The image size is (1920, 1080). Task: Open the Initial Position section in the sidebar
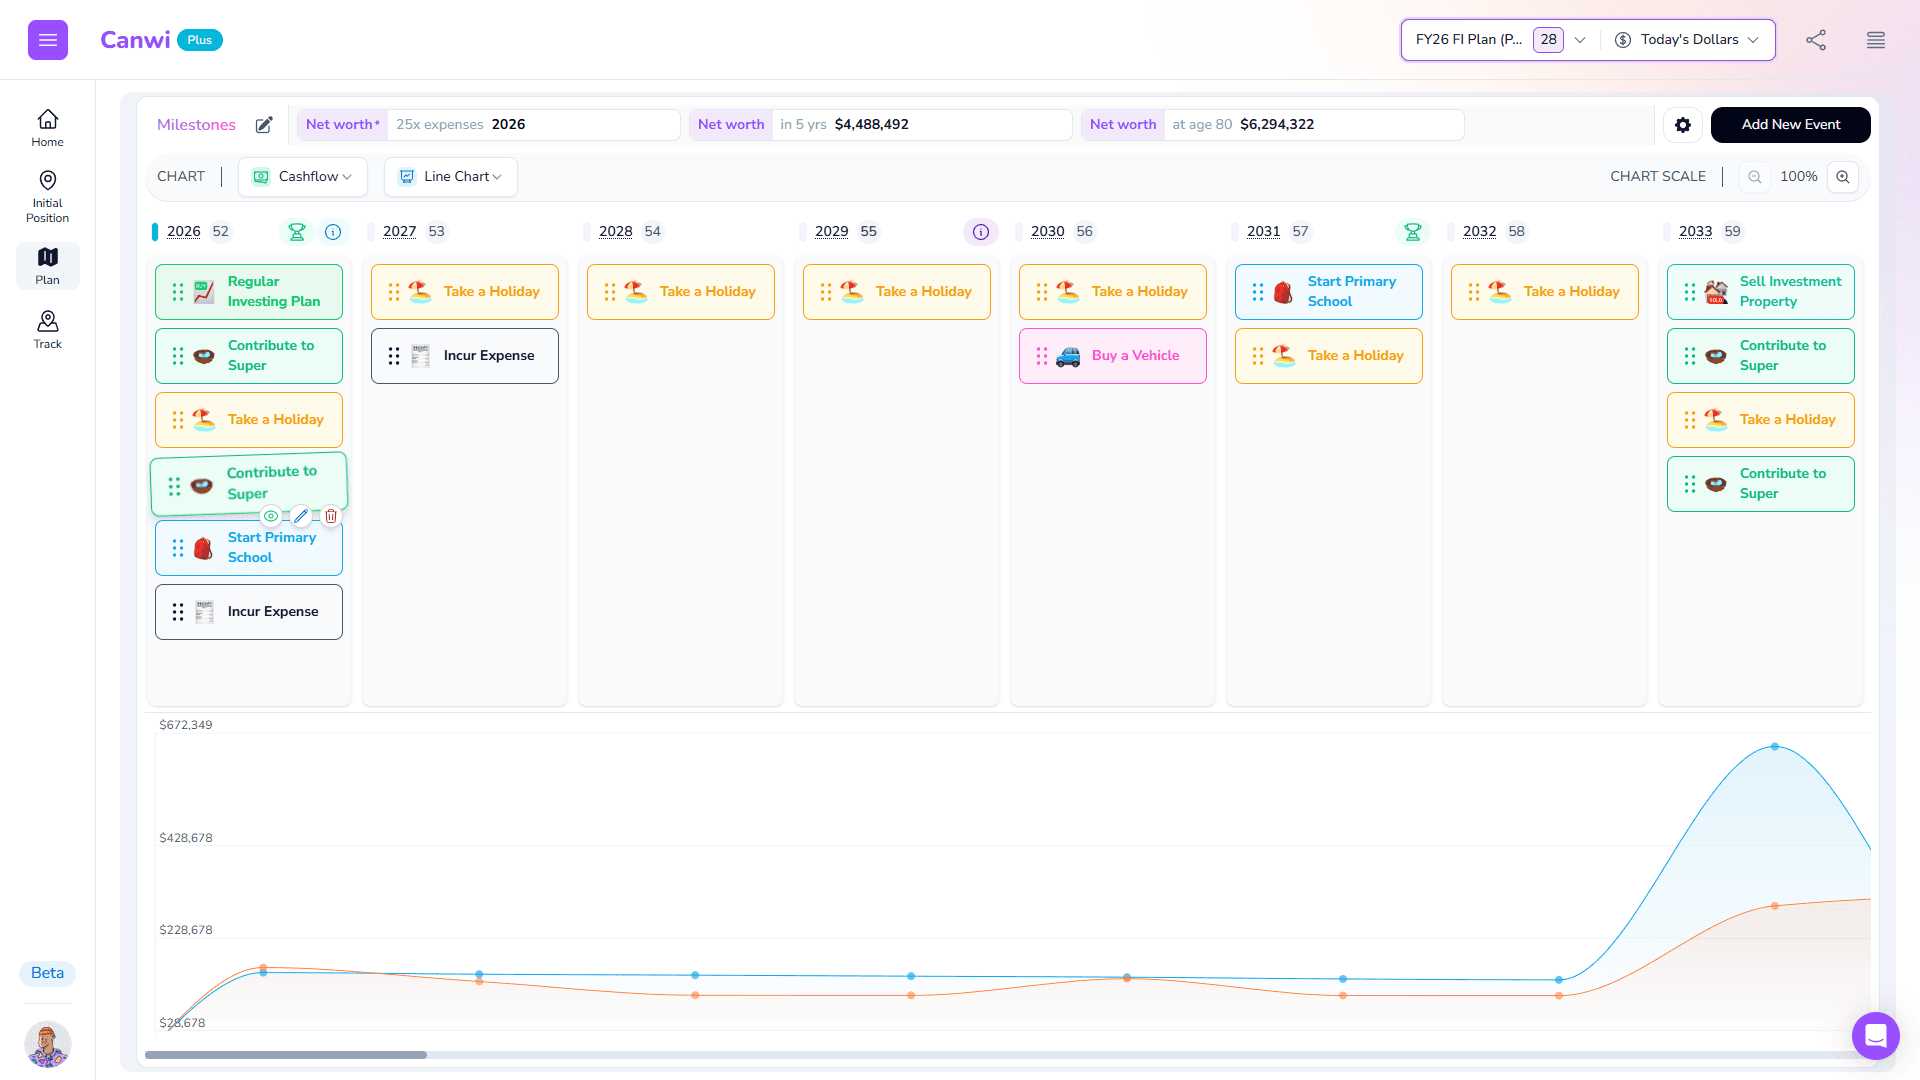(x=47, y=196)
